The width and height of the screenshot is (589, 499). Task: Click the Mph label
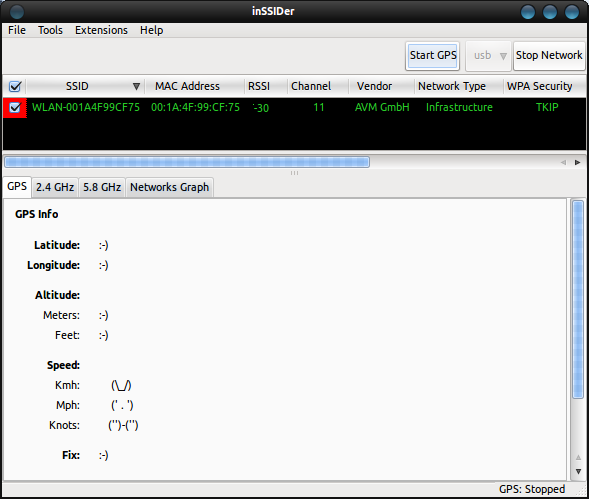(x=68, y=405)
